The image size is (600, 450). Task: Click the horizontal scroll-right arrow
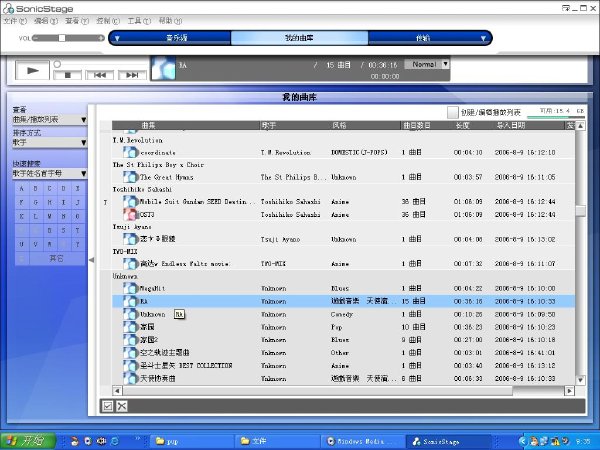pos(569,391)
